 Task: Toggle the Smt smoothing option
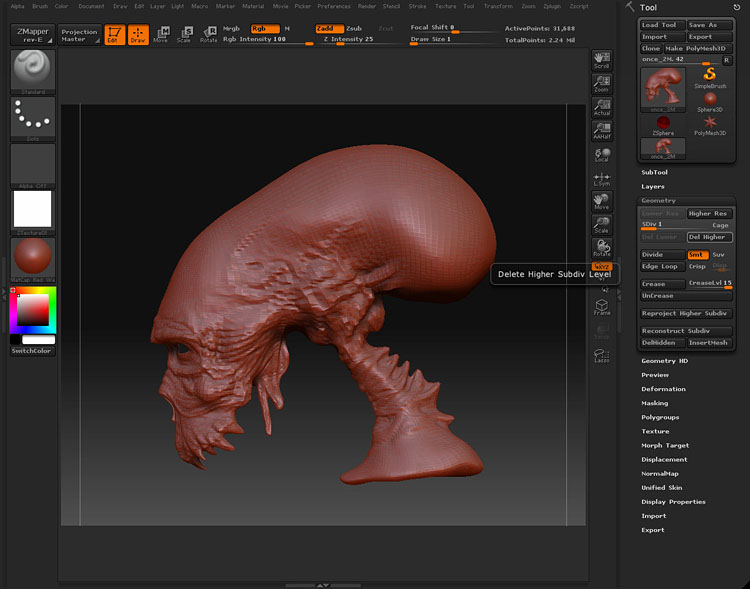click(x=697, y=255)
